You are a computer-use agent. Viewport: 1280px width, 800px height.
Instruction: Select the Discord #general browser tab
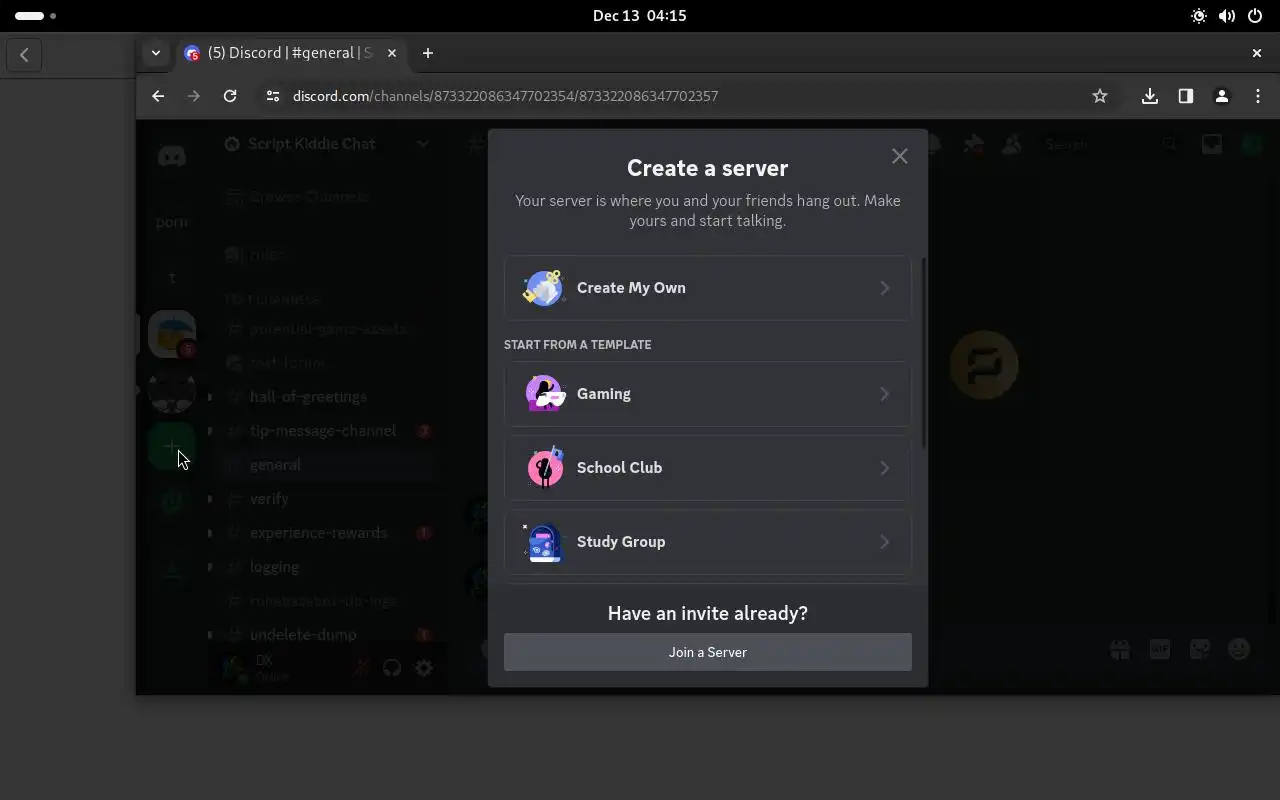290,53
